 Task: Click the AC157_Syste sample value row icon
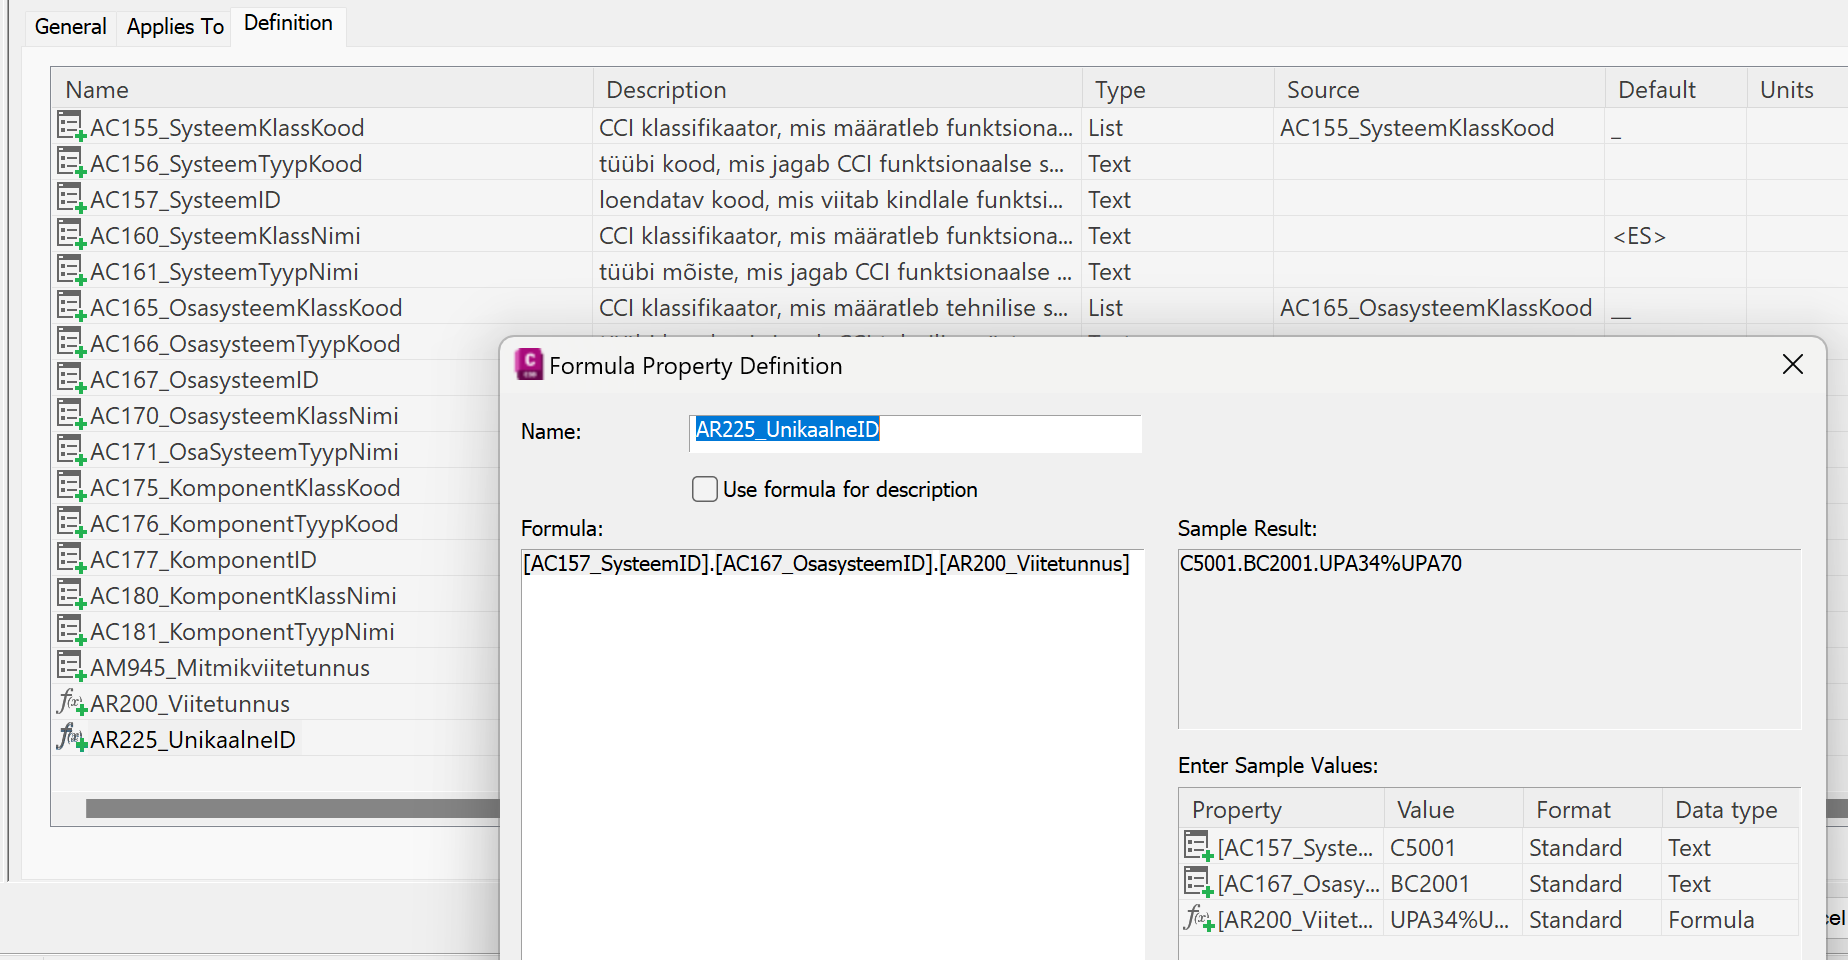tap(1198, 847)
